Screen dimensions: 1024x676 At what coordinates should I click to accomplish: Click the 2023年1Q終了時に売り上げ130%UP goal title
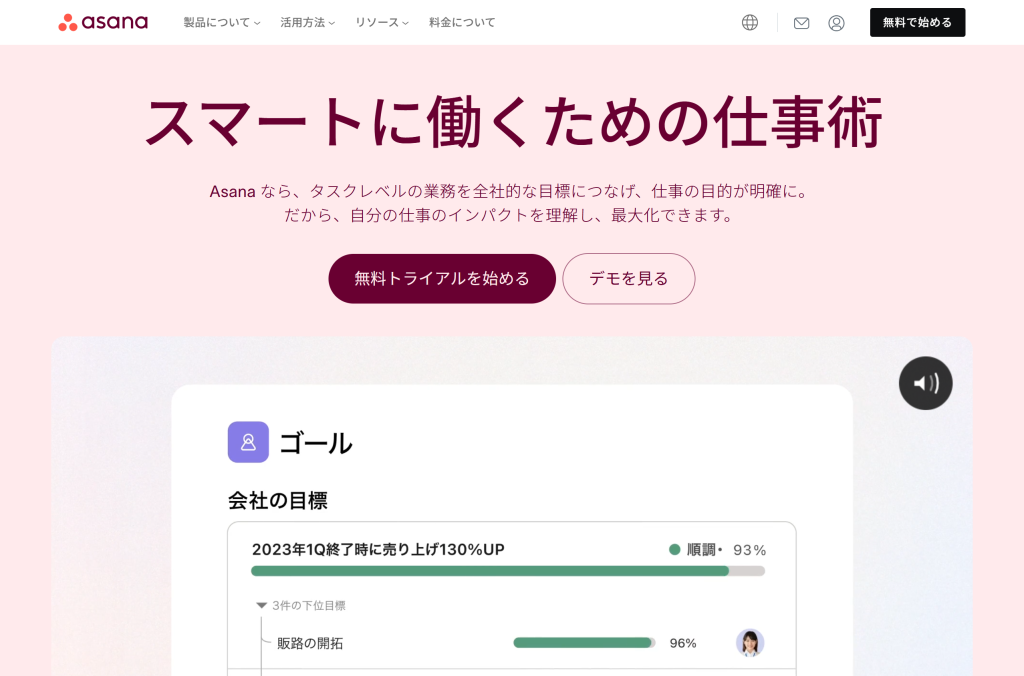click(378, 550)
